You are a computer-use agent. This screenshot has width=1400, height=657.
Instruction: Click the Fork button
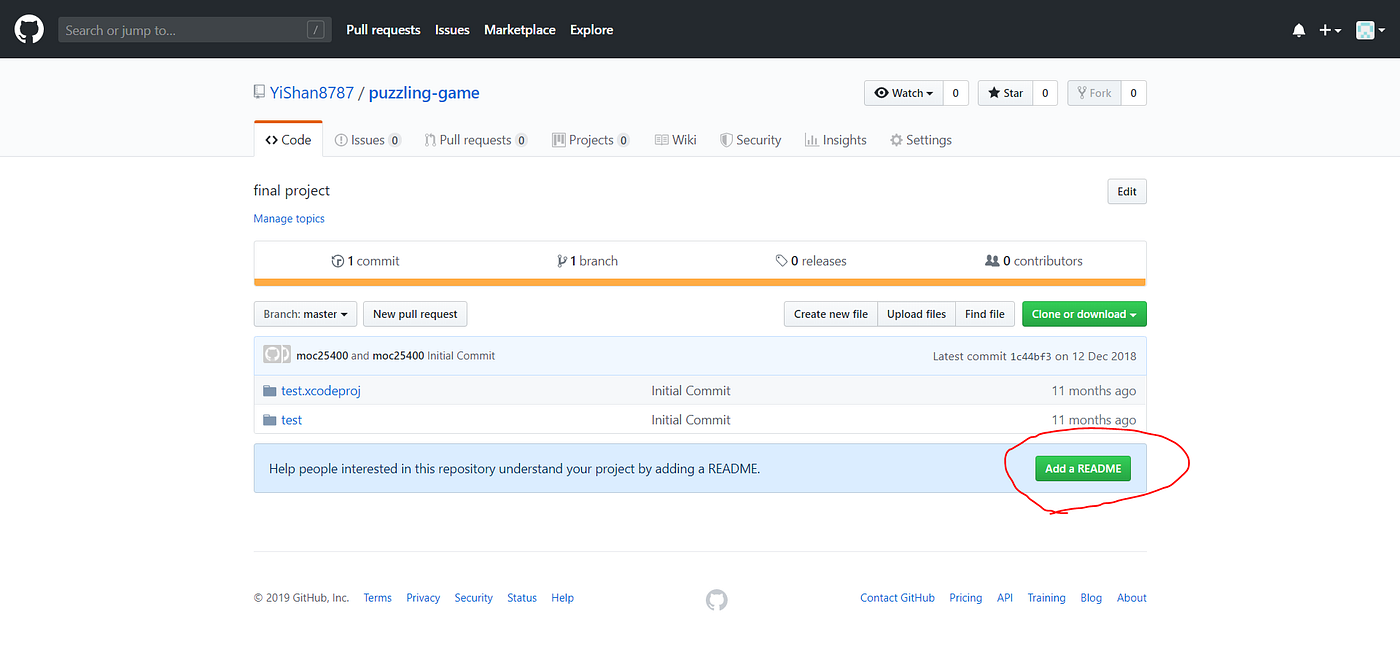click(1094, 93)
